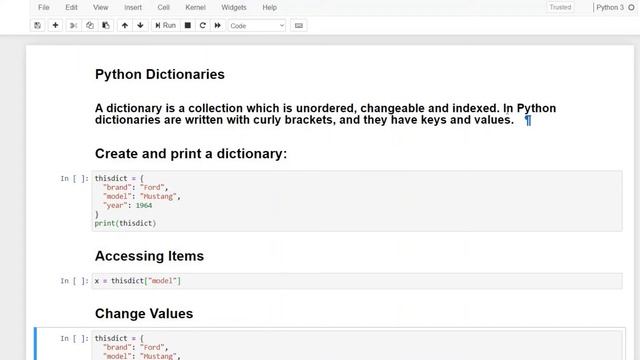Cut selected cells with scissors icon
This screenshot has width=640, height=360.
pyautogui.click(x=73, y=25)
